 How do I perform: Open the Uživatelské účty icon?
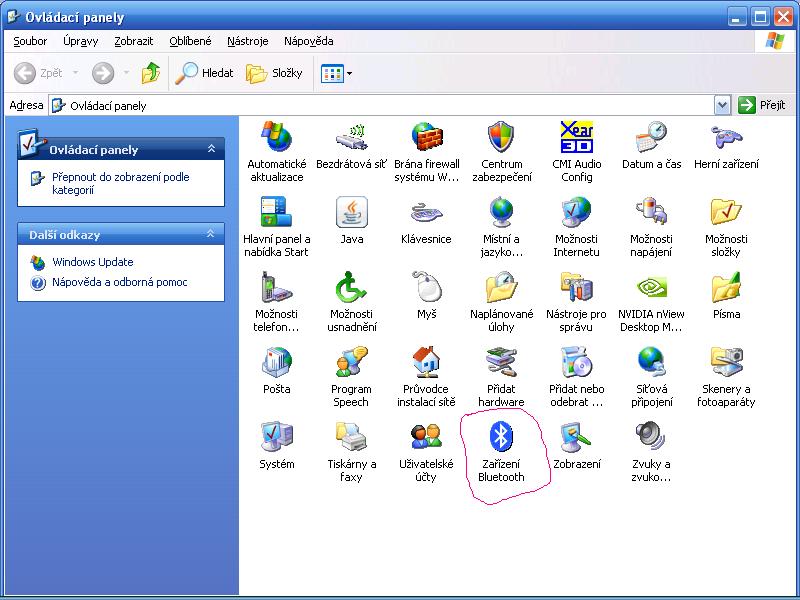point(427,437)
